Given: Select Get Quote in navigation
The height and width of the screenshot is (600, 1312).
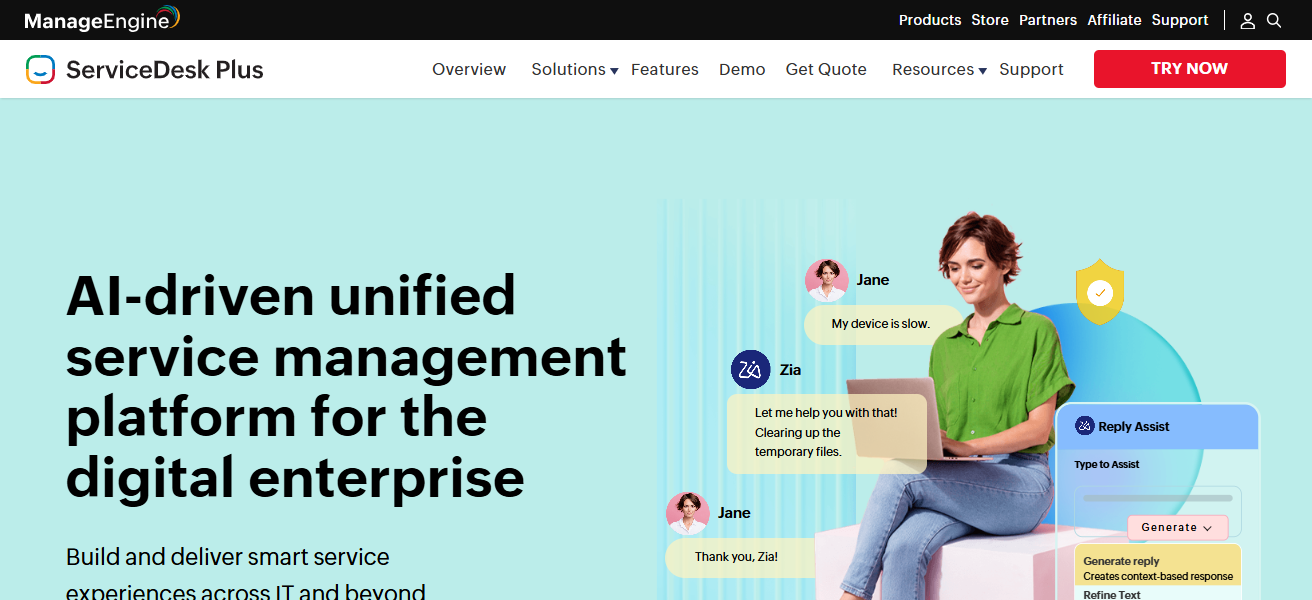Looking at the screenshot, I should (x=826, y=69).
